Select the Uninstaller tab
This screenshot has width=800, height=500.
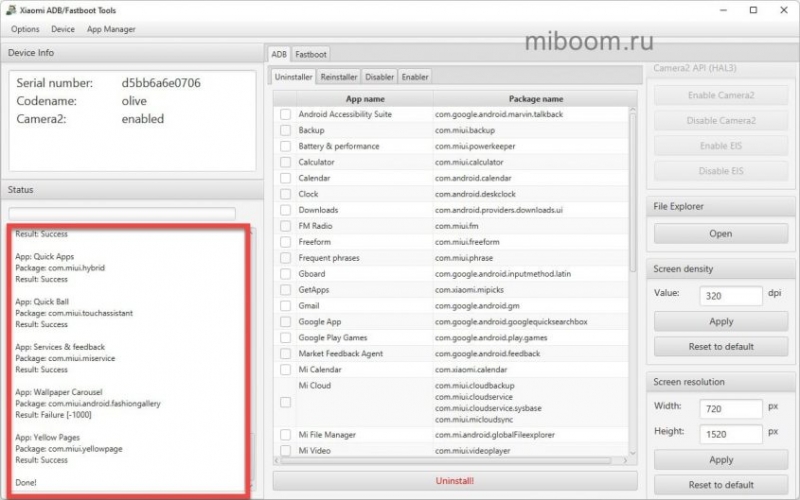tap(293, 77)
